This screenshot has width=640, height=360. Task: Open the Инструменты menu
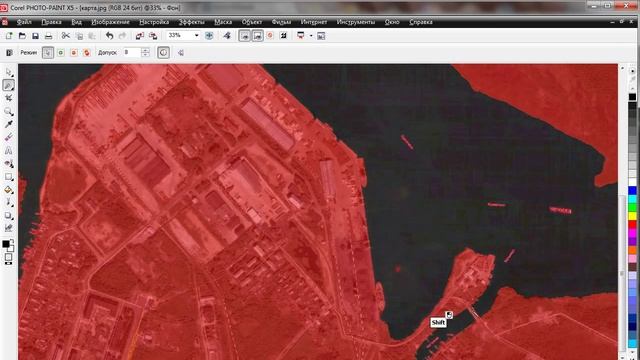click(356, 22)
